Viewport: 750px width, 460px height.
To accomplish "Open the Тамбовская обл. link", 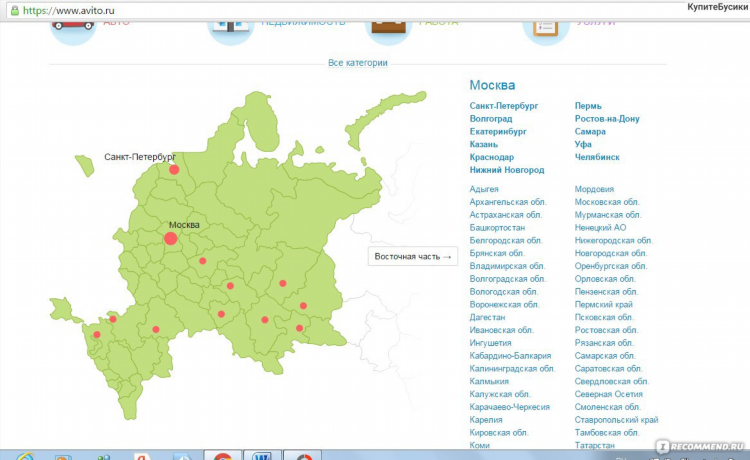I will (x=607, y=433).
